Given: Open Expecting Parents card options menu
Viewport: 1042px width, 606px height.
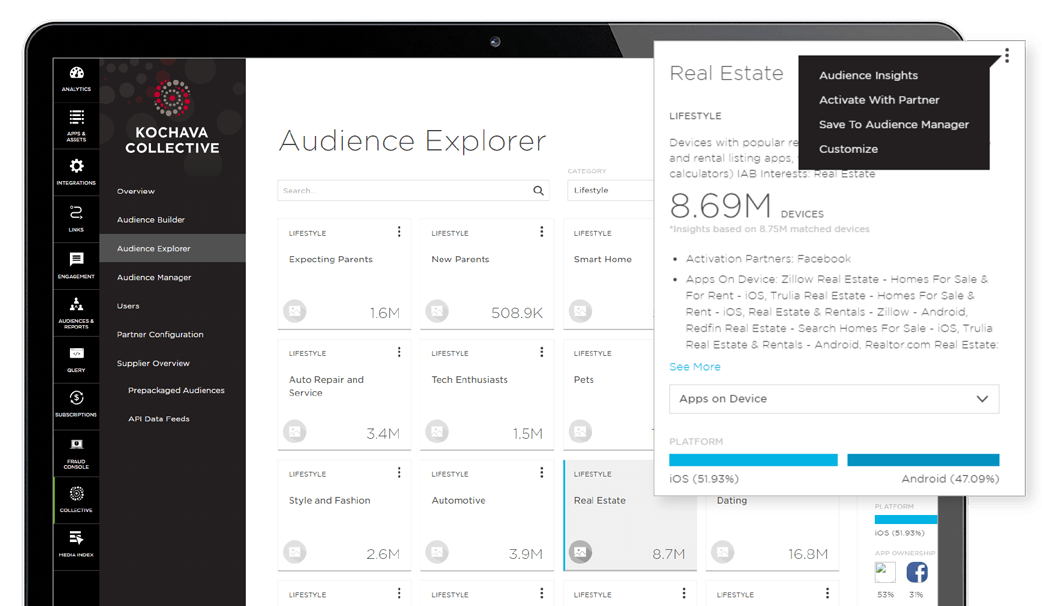Looking at the screenshot, I should [399, 231].
